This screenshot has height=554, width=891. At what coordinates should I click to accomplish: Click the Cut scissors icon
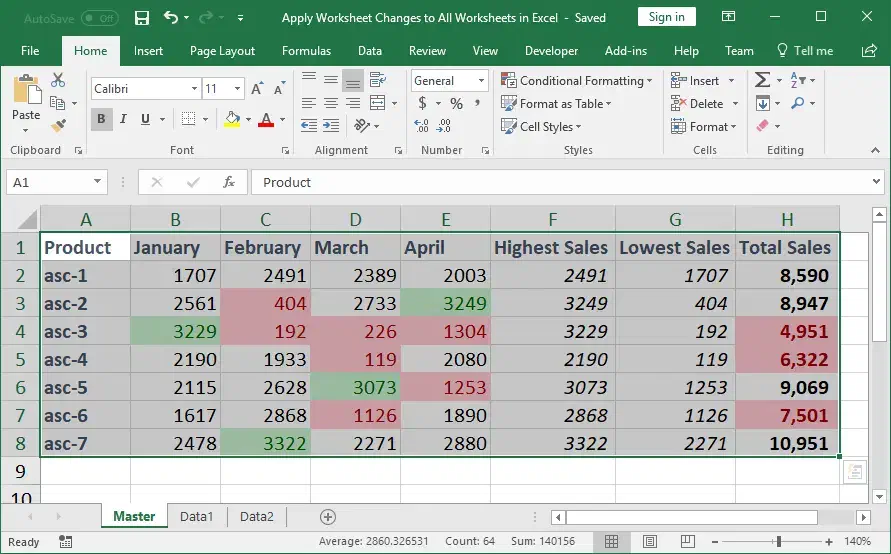pyautogui.click(x=58, y=80)
